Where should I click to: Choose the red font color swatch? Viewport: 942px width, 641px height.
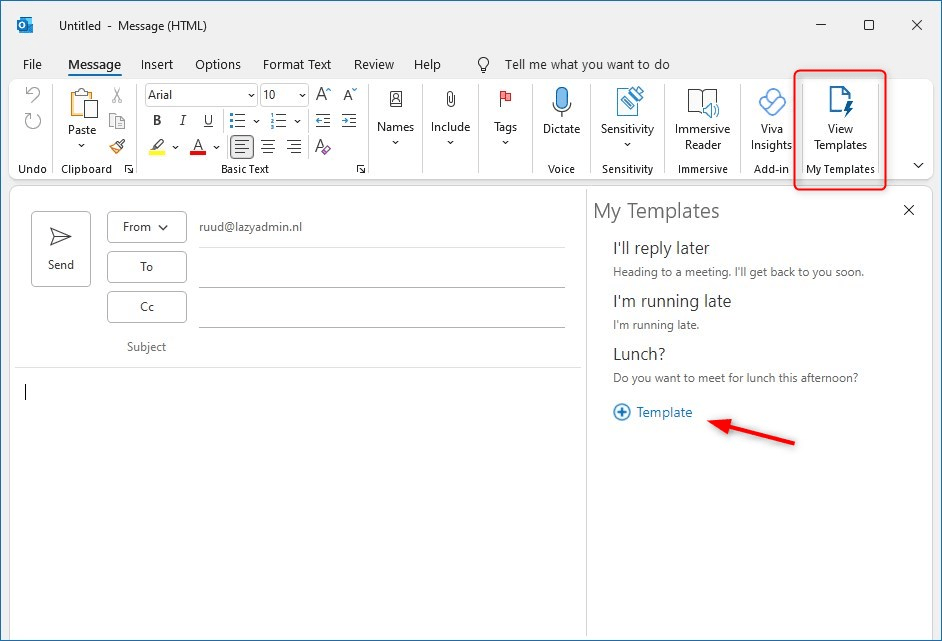[198, 147]
